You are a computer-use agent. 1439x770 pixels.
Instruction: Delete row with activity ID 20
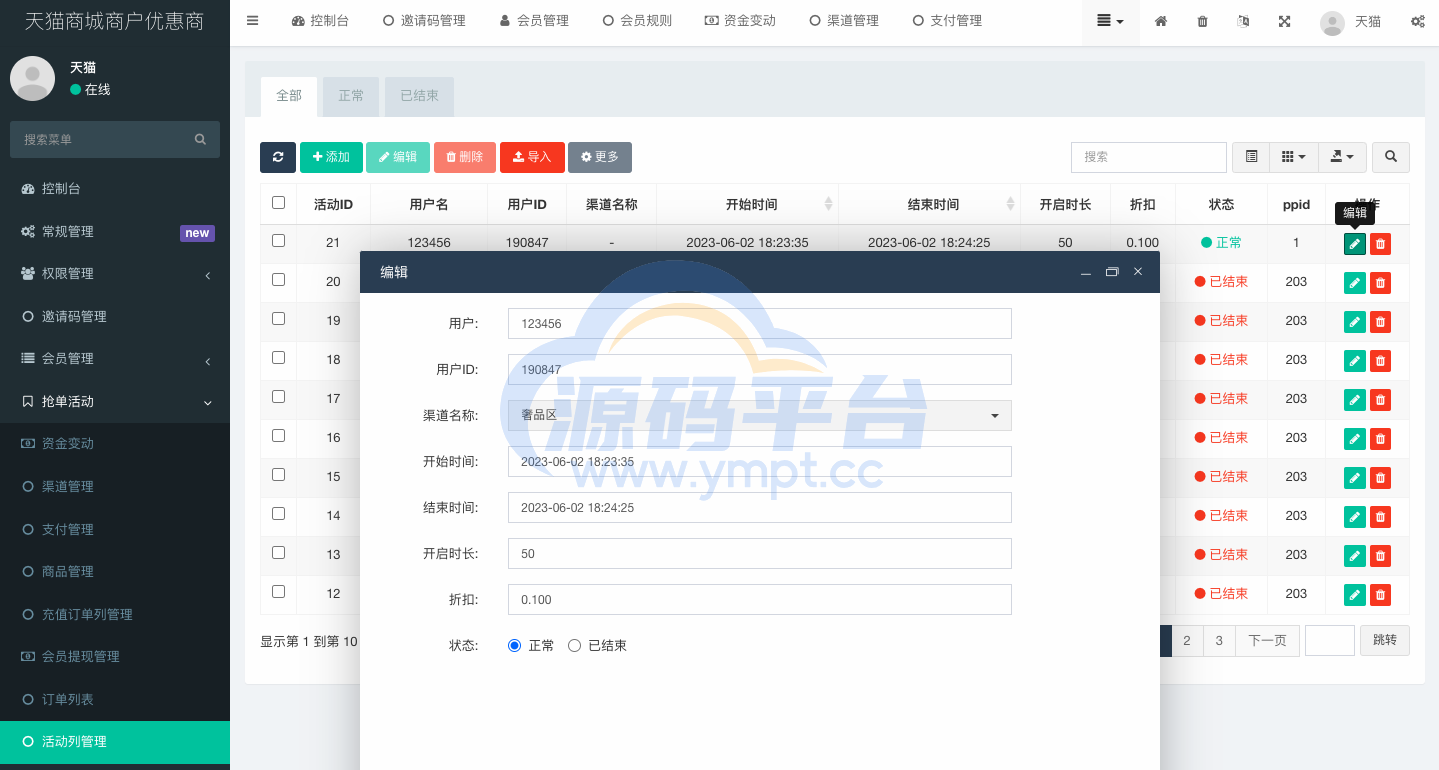(x=1380, y=282)
